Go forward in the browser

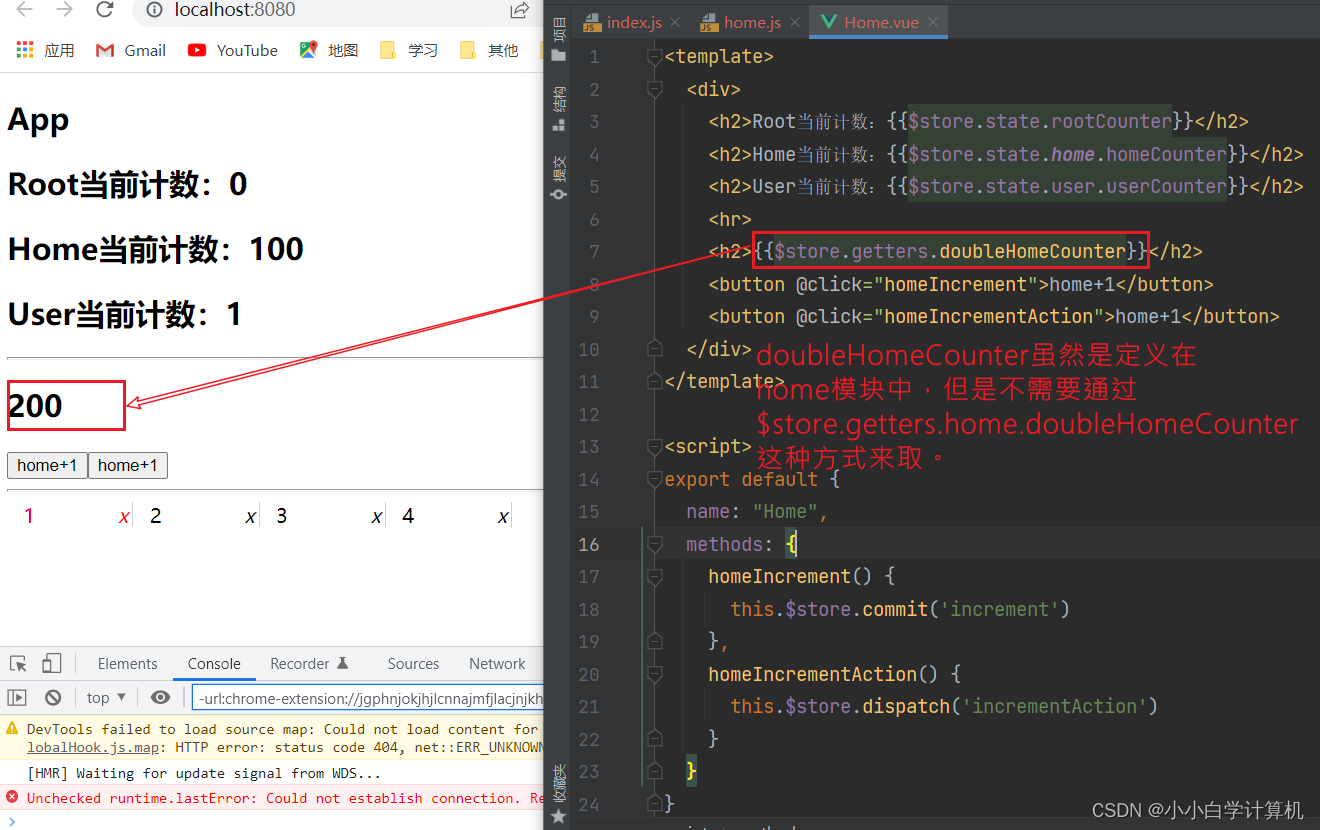[x=65, y=11]
